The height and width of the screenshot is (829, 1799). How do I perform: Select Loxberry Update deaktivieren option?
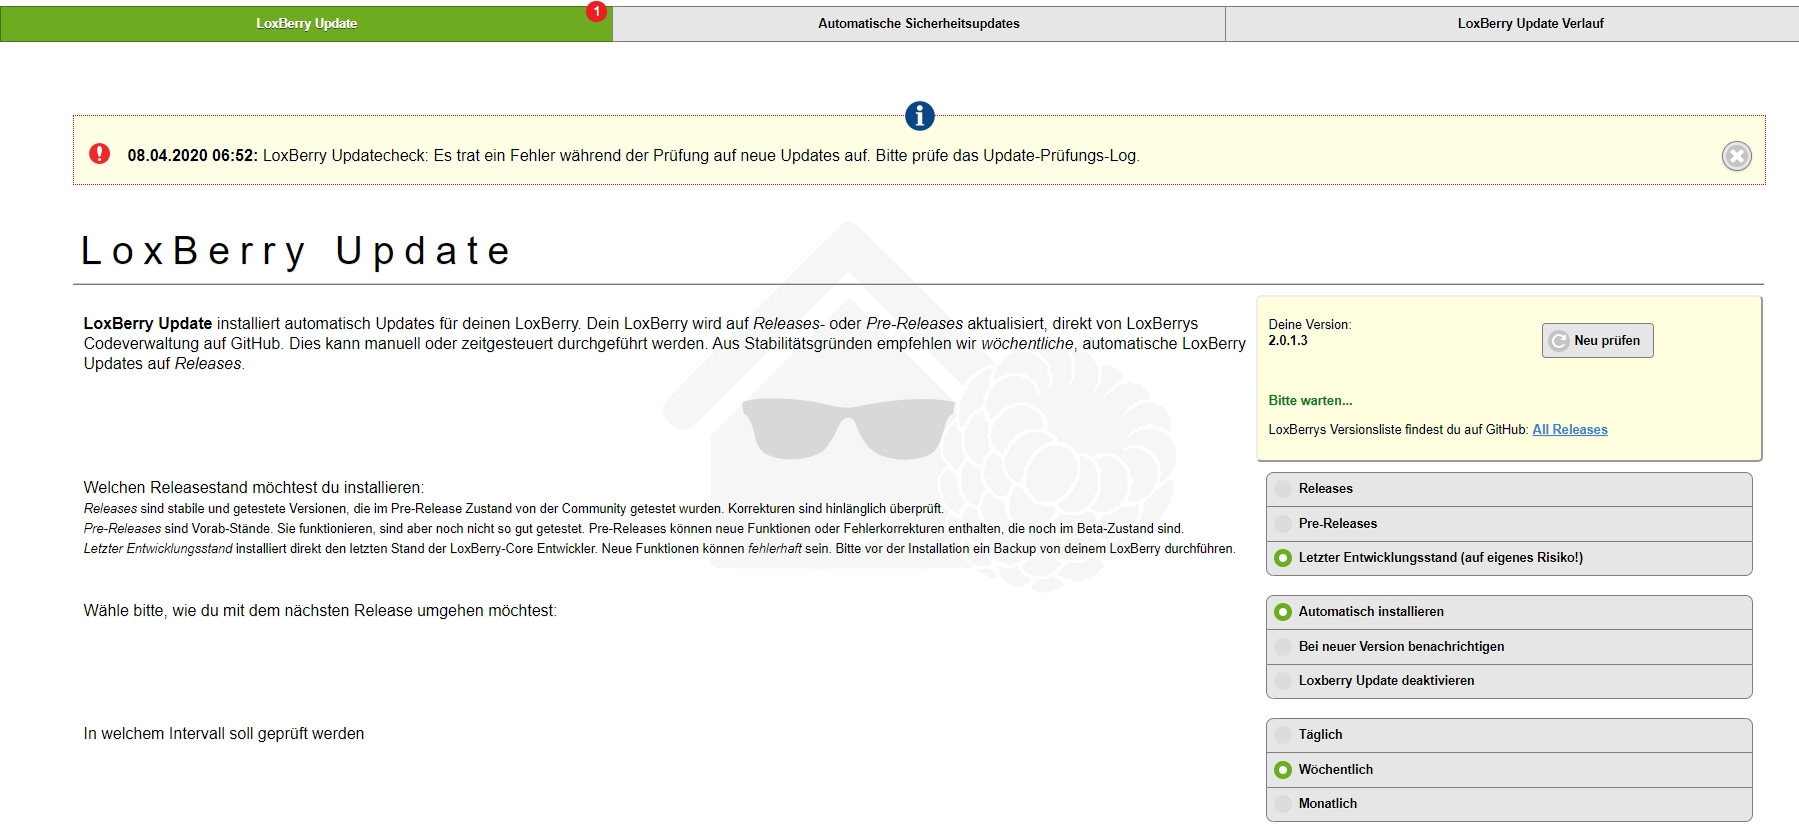[1509, 681]
